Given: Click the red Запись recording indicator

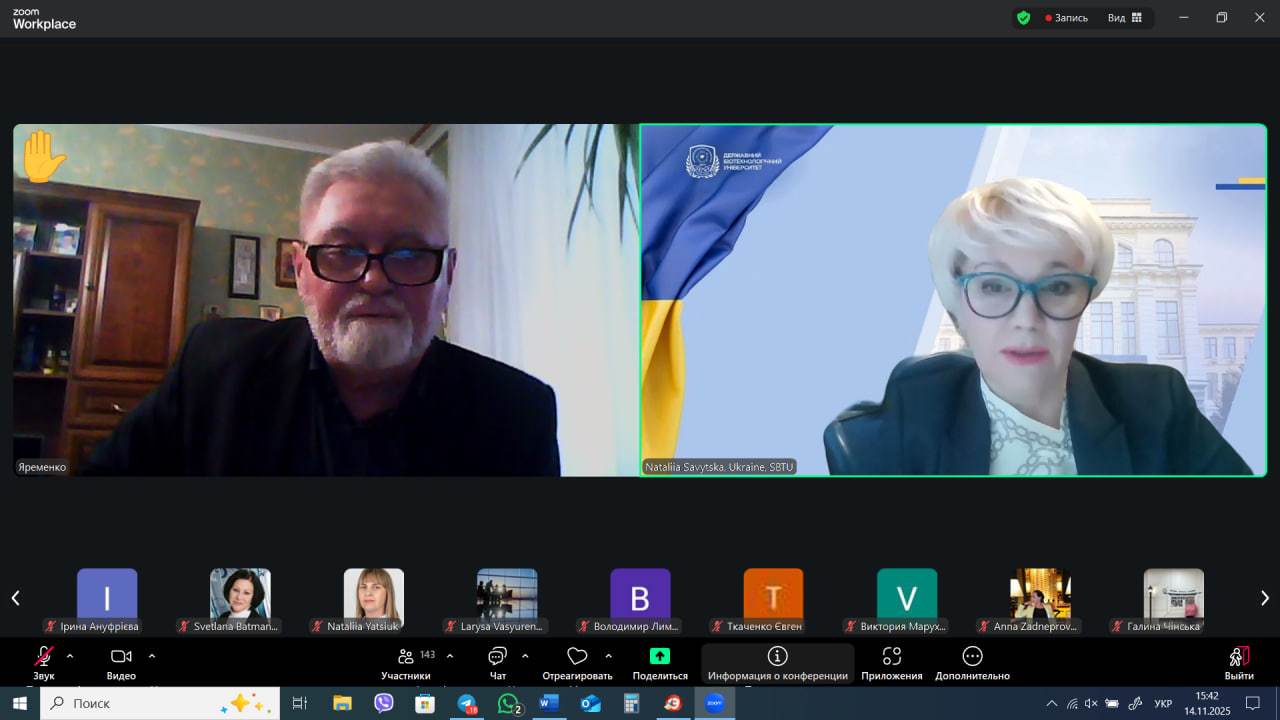Looking at the screenshot, I should click(1066, 18).
